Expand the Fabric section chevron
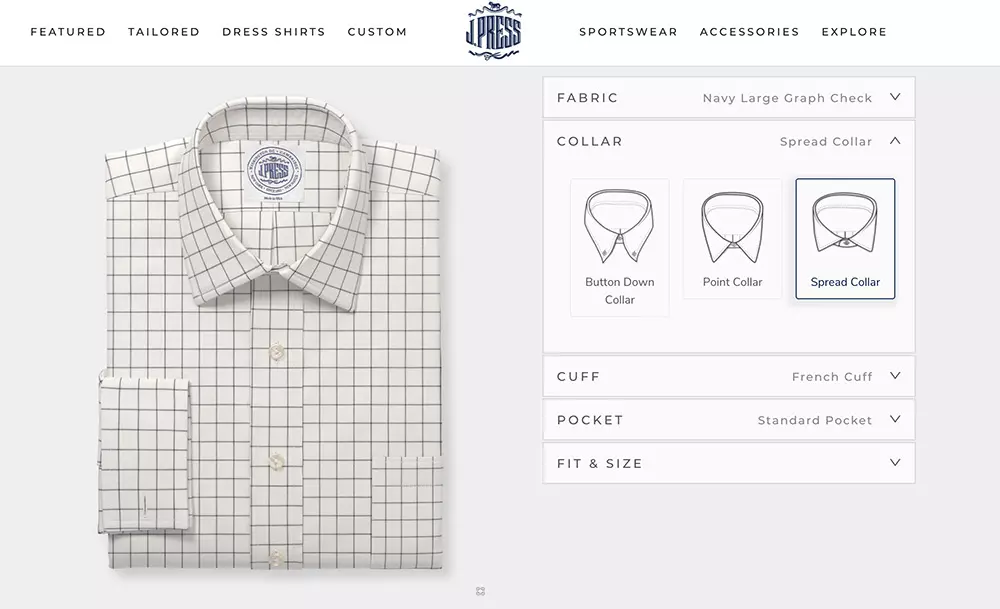Screen dimensions: 1000x609 (x=895, y=97)
